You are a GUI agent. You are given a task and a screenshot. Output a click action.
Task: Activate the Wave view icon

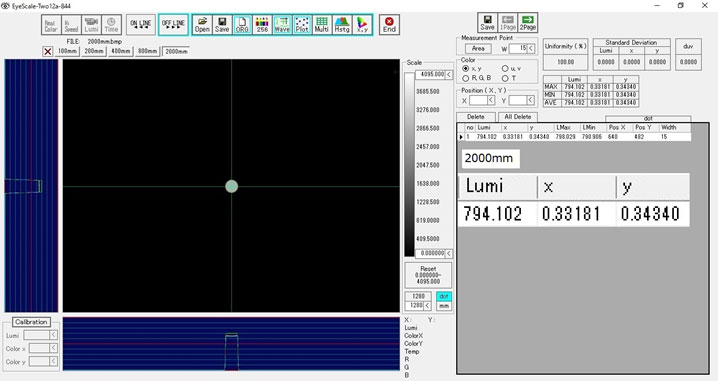click(282, 25)
